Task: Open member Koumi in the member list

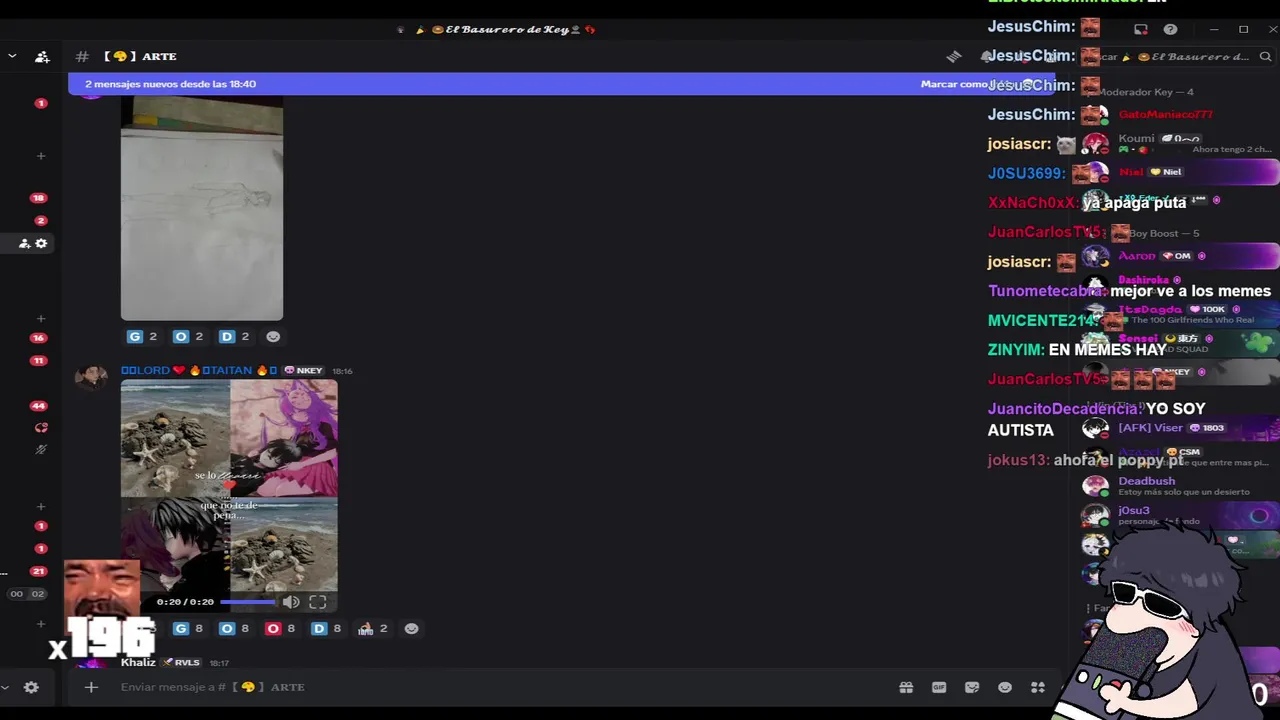Action: [x=1180, y=143]
